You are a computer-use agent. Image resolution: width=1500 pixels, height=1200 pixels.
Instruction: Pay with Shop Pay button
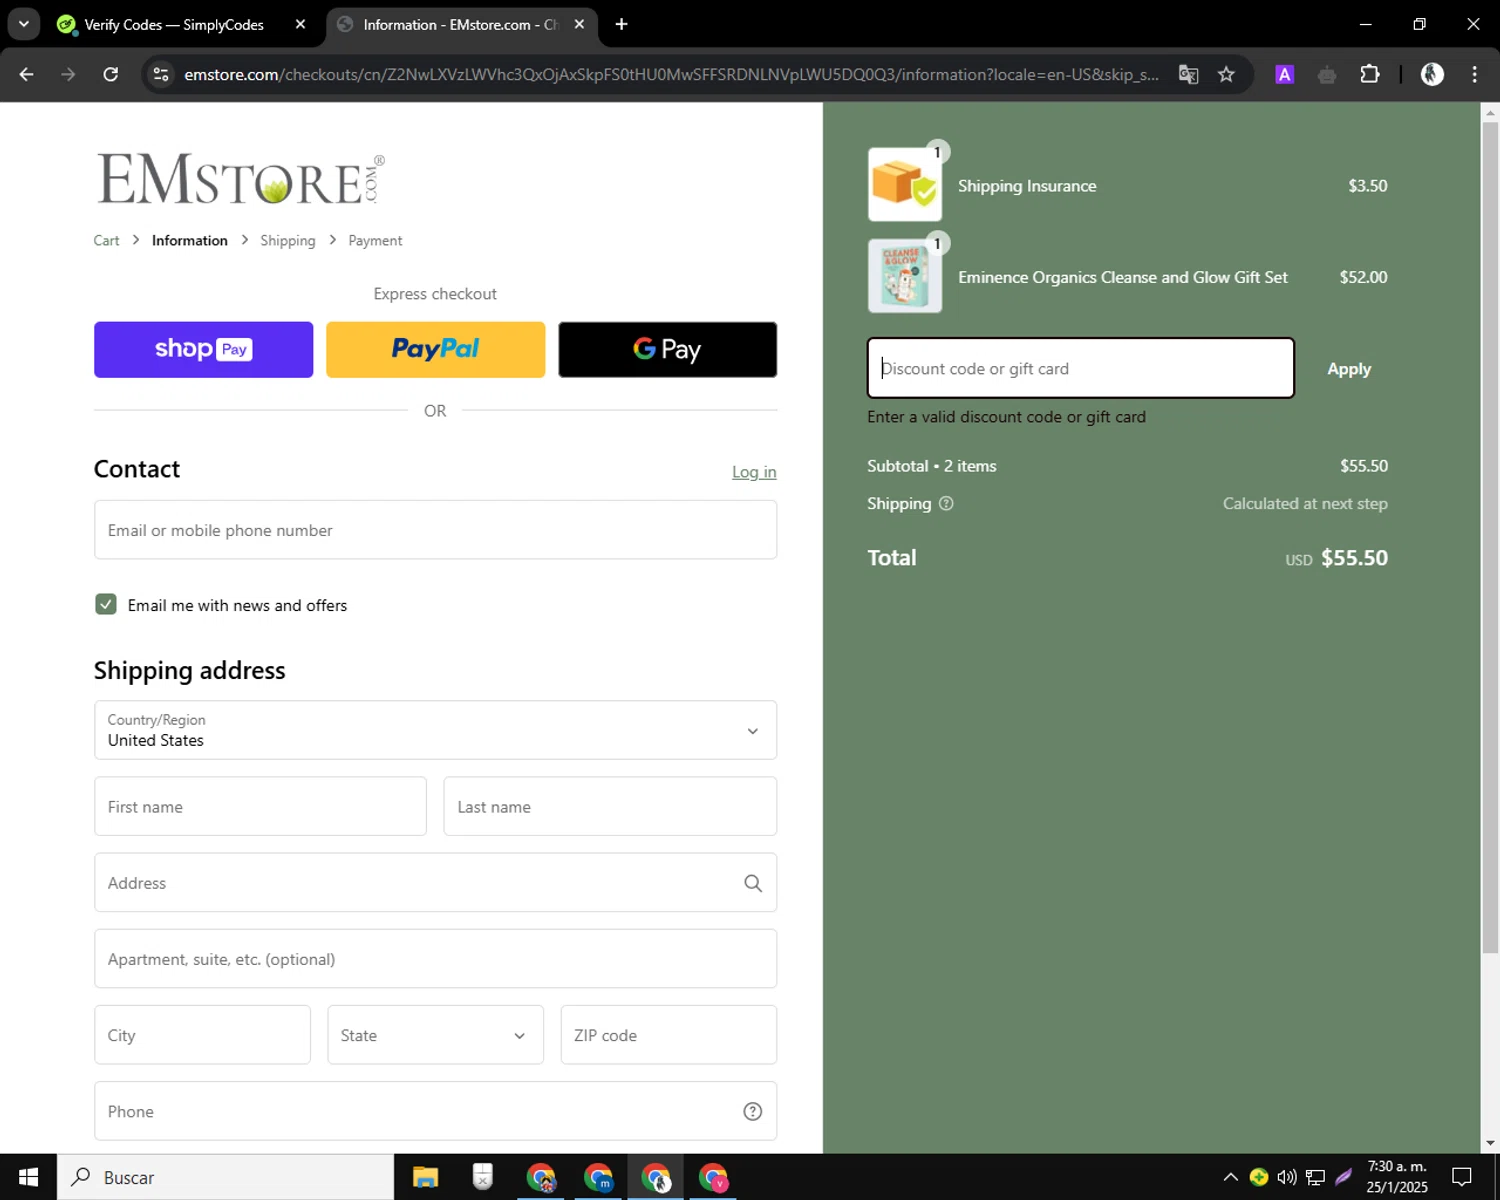pos(203,349)
